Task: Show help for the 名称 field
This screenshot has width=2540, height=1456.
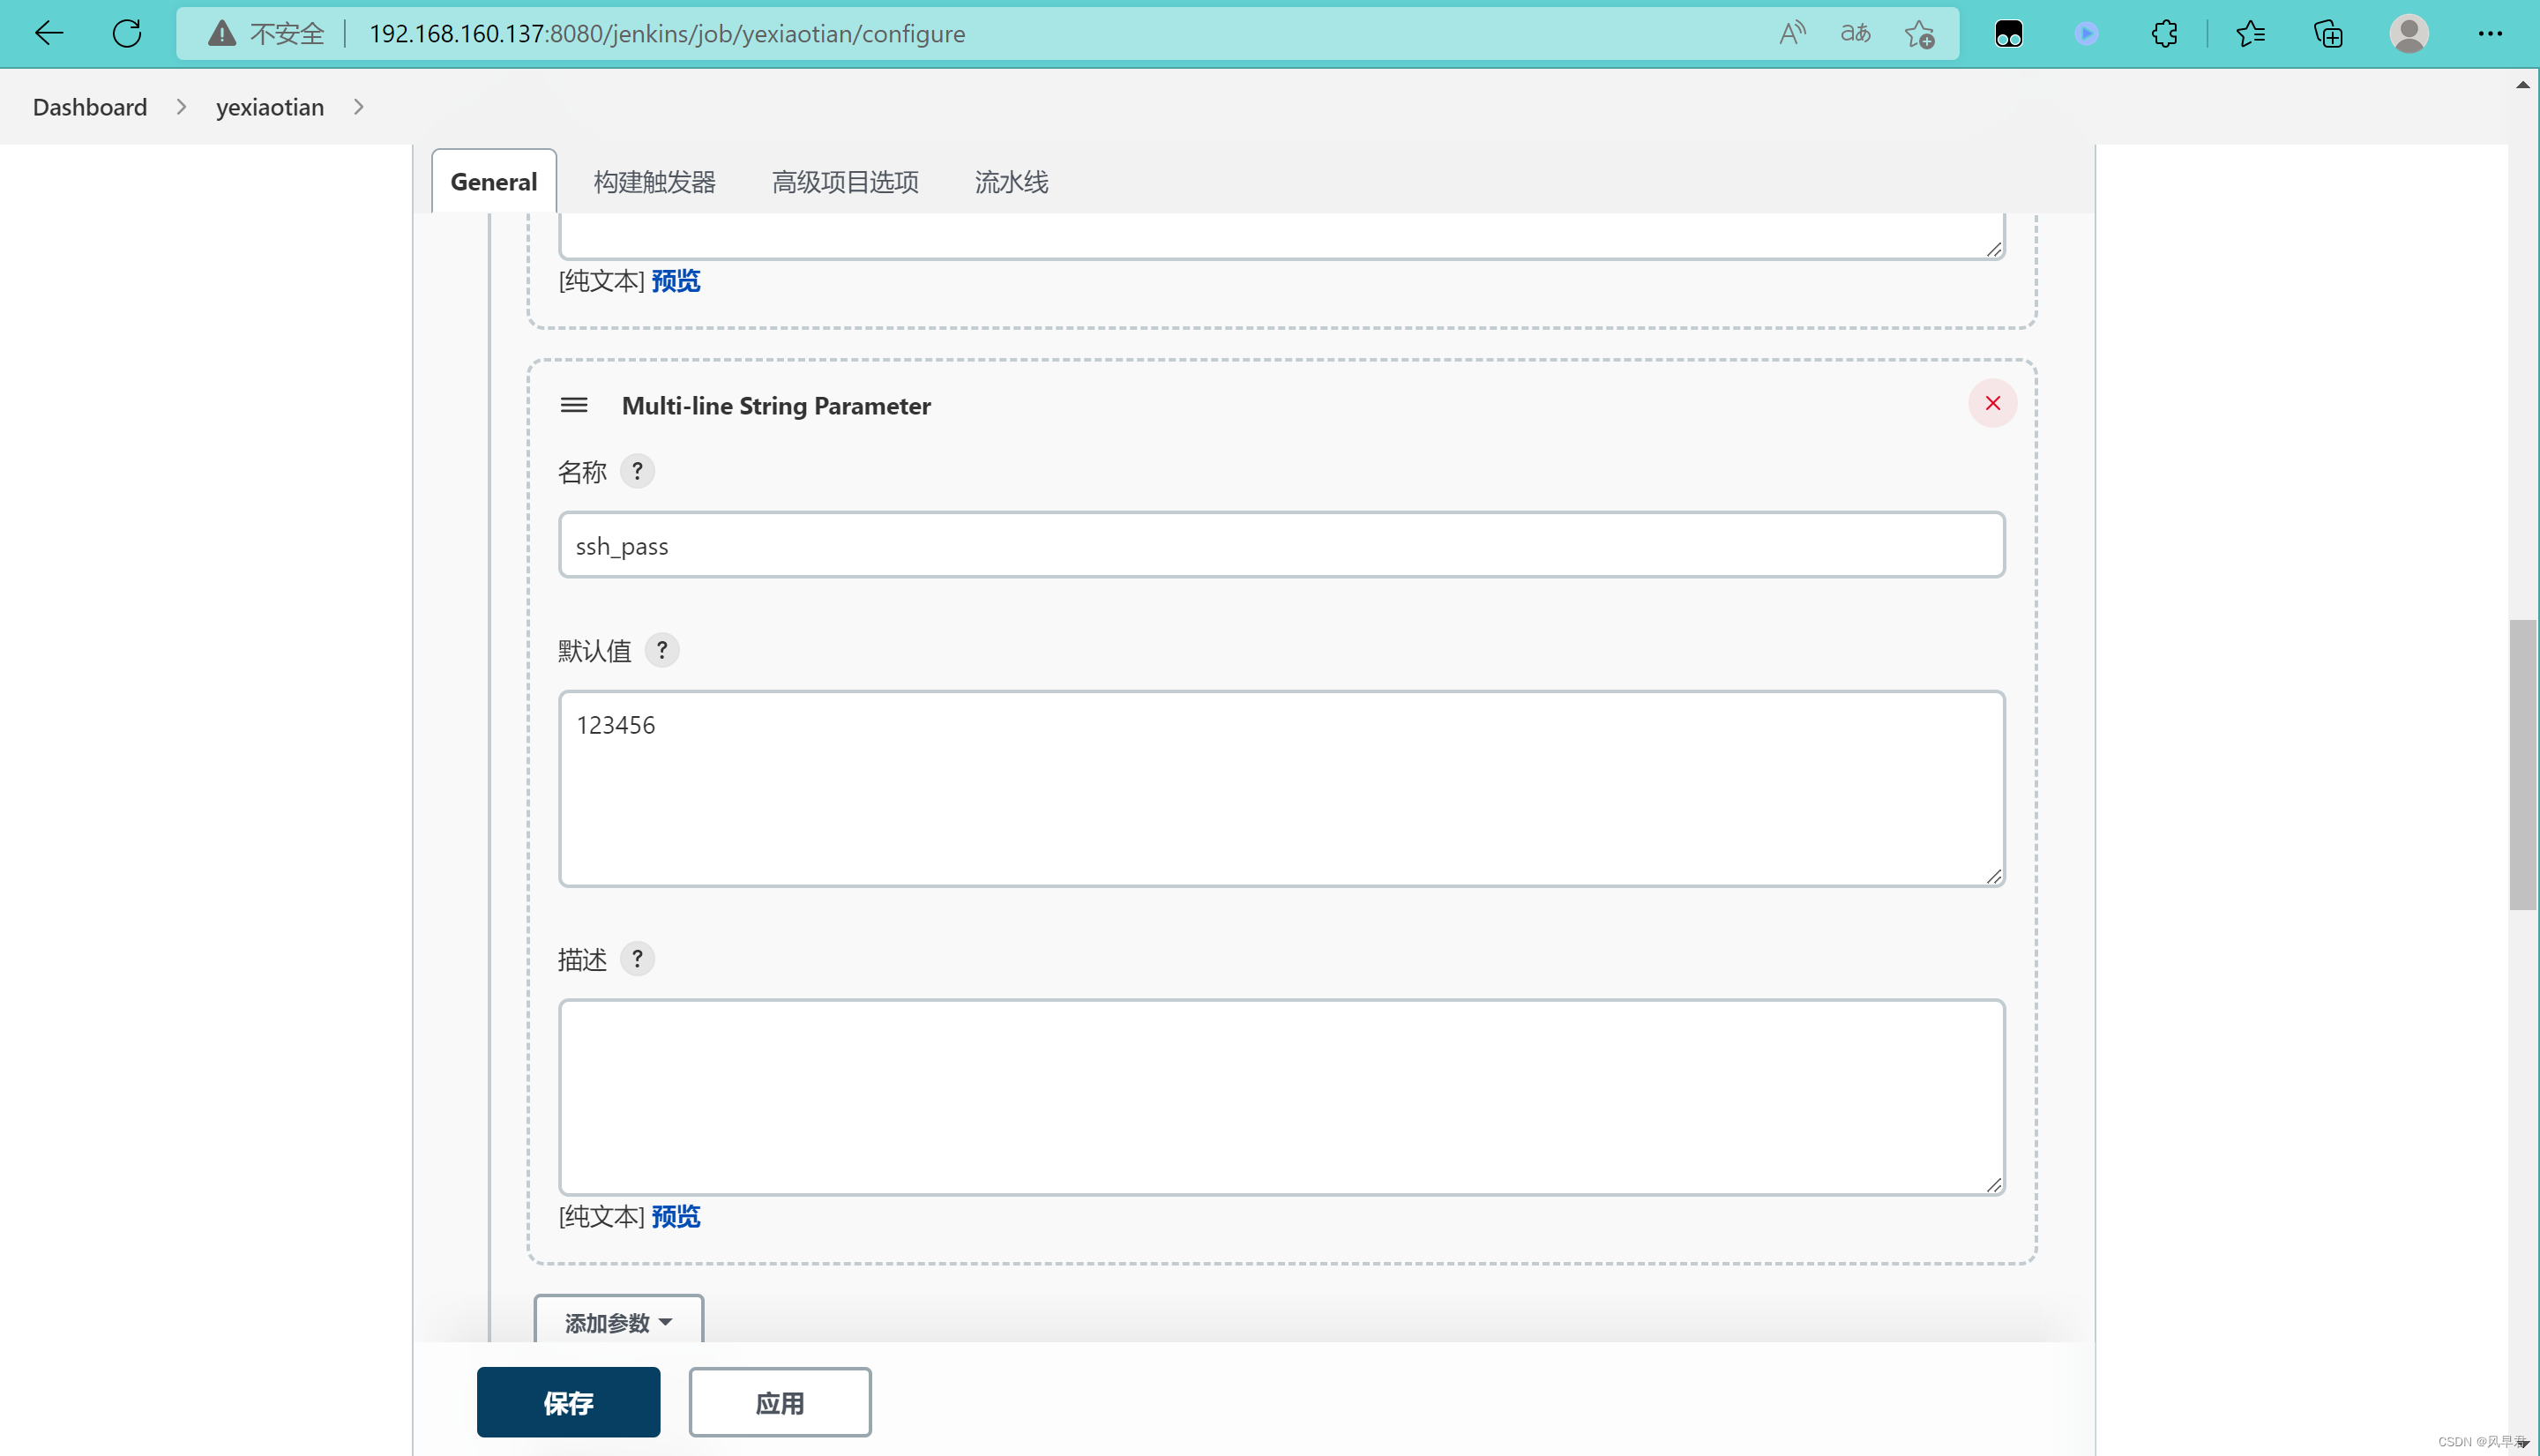Action: point(637,471)
